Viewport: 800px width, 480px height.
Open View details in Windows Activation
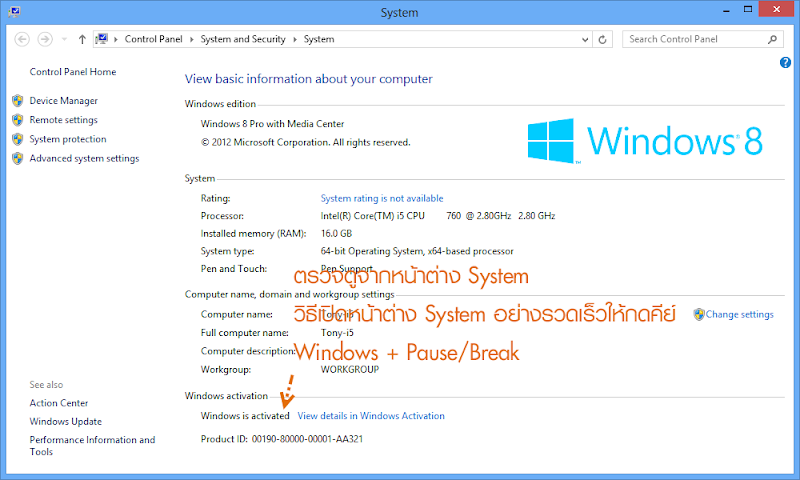point(371,416)
